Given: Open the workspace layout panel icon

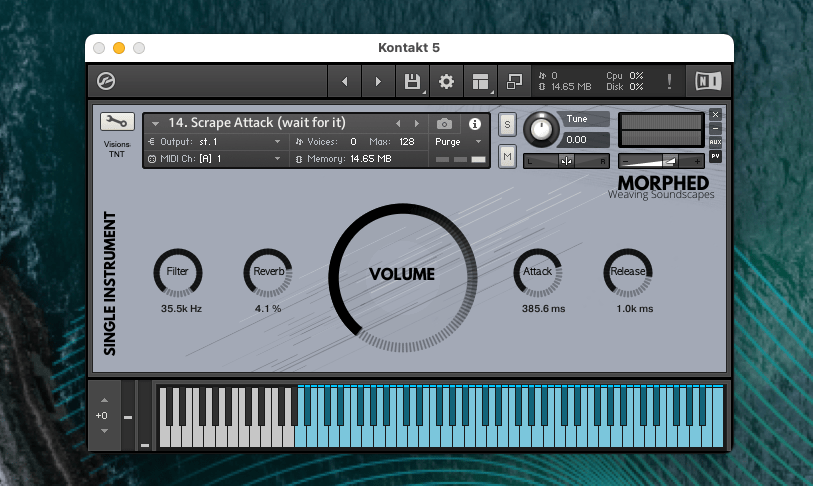Looking at the screenshot, I should (x=480, y=81).
